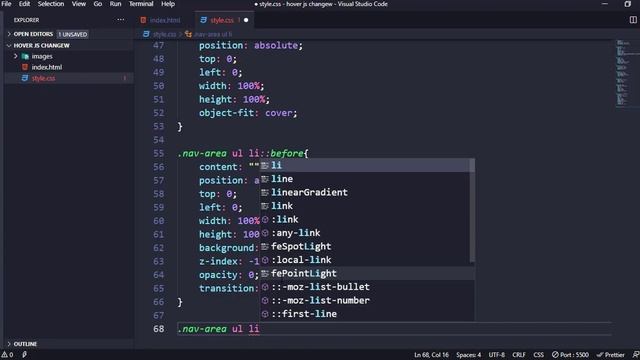Expand the images folder chevron

16,56
